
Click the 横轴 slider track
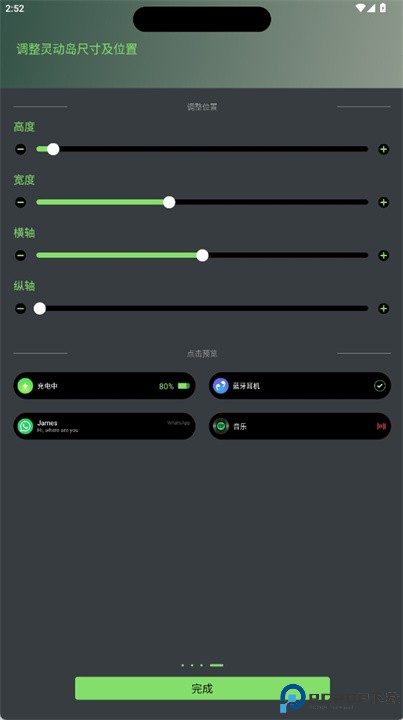point(202,255)
